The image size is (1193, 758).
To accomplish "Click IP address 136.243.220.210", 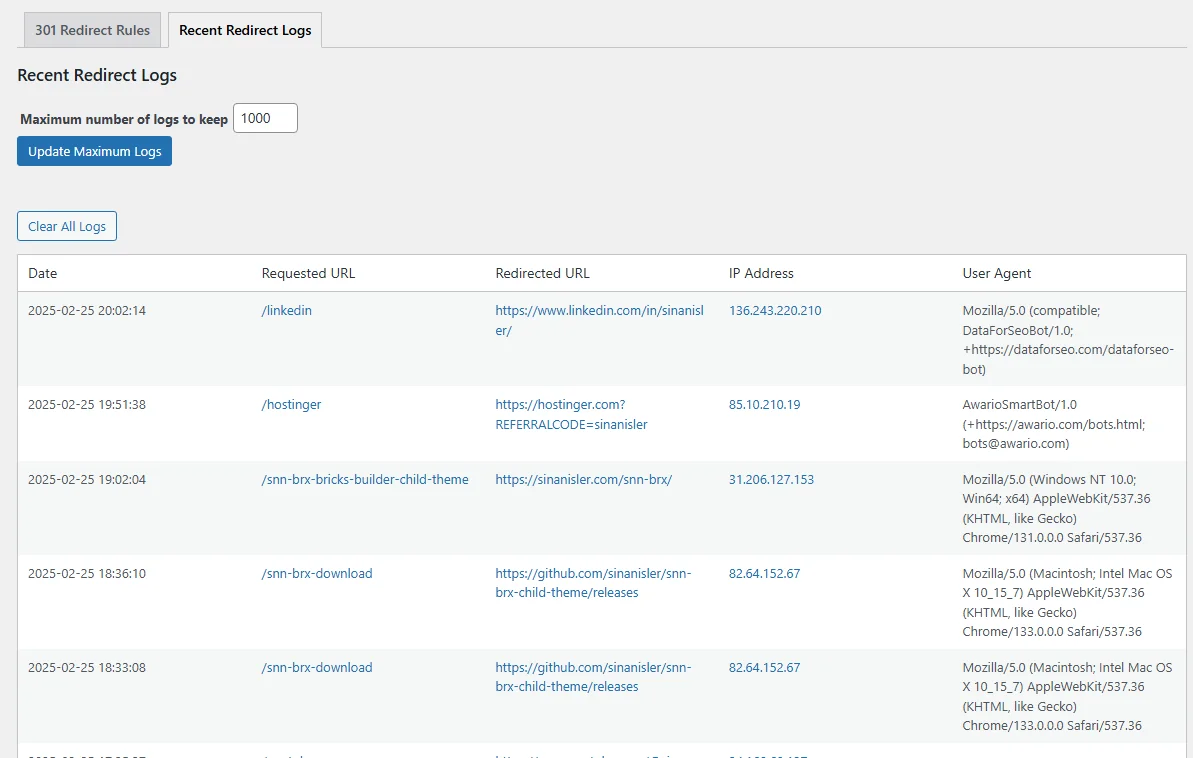I will [775, 311].
